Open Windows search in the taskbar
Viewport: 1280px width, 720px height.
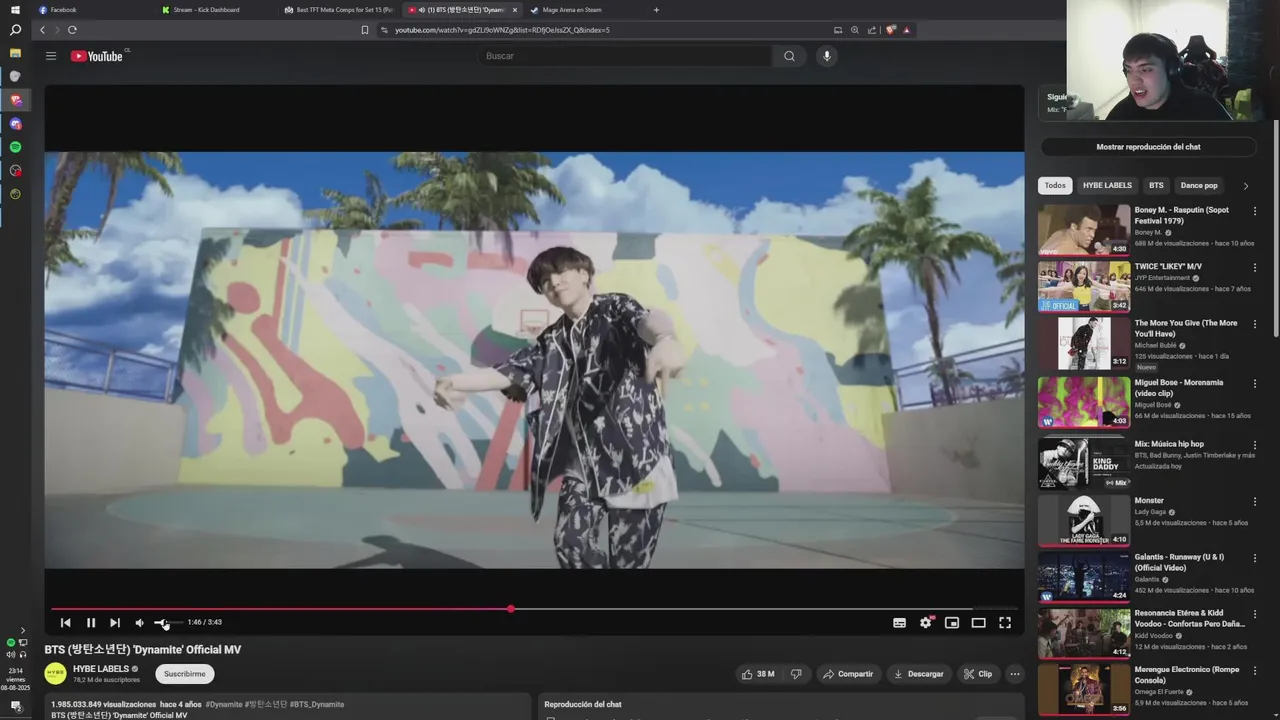pos(15,30)
